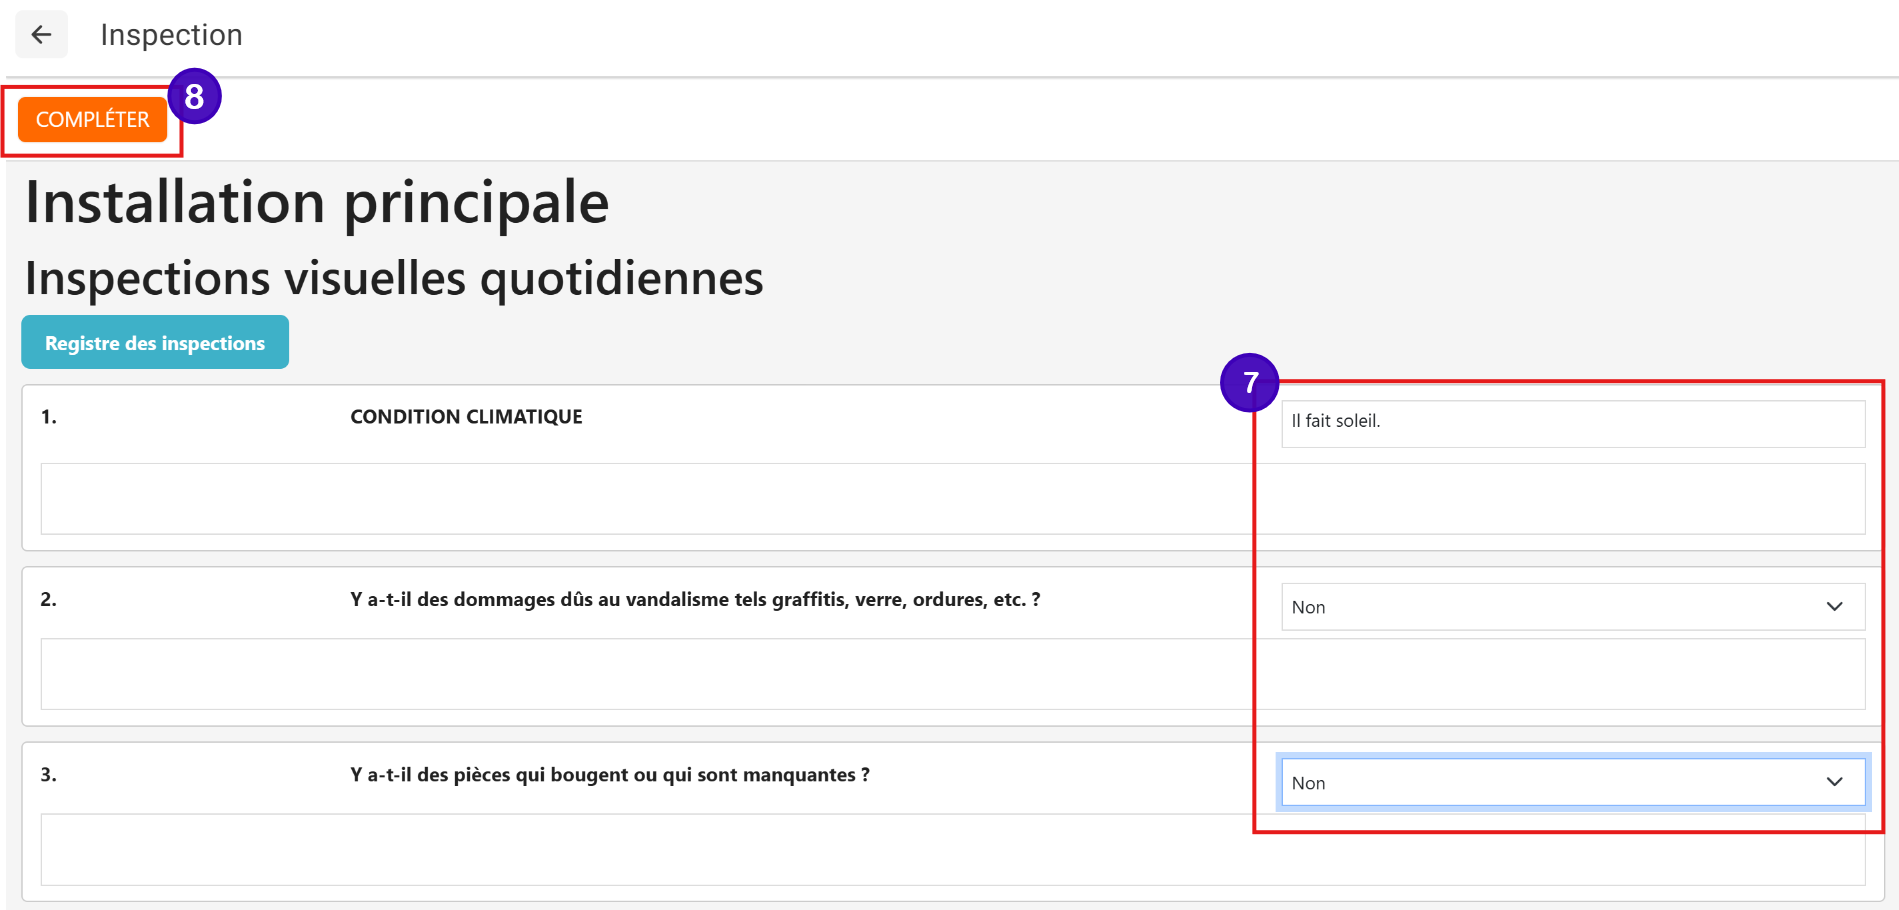Click the purple step 8 badge
The image size is (1899, 910).
[194, 97]
